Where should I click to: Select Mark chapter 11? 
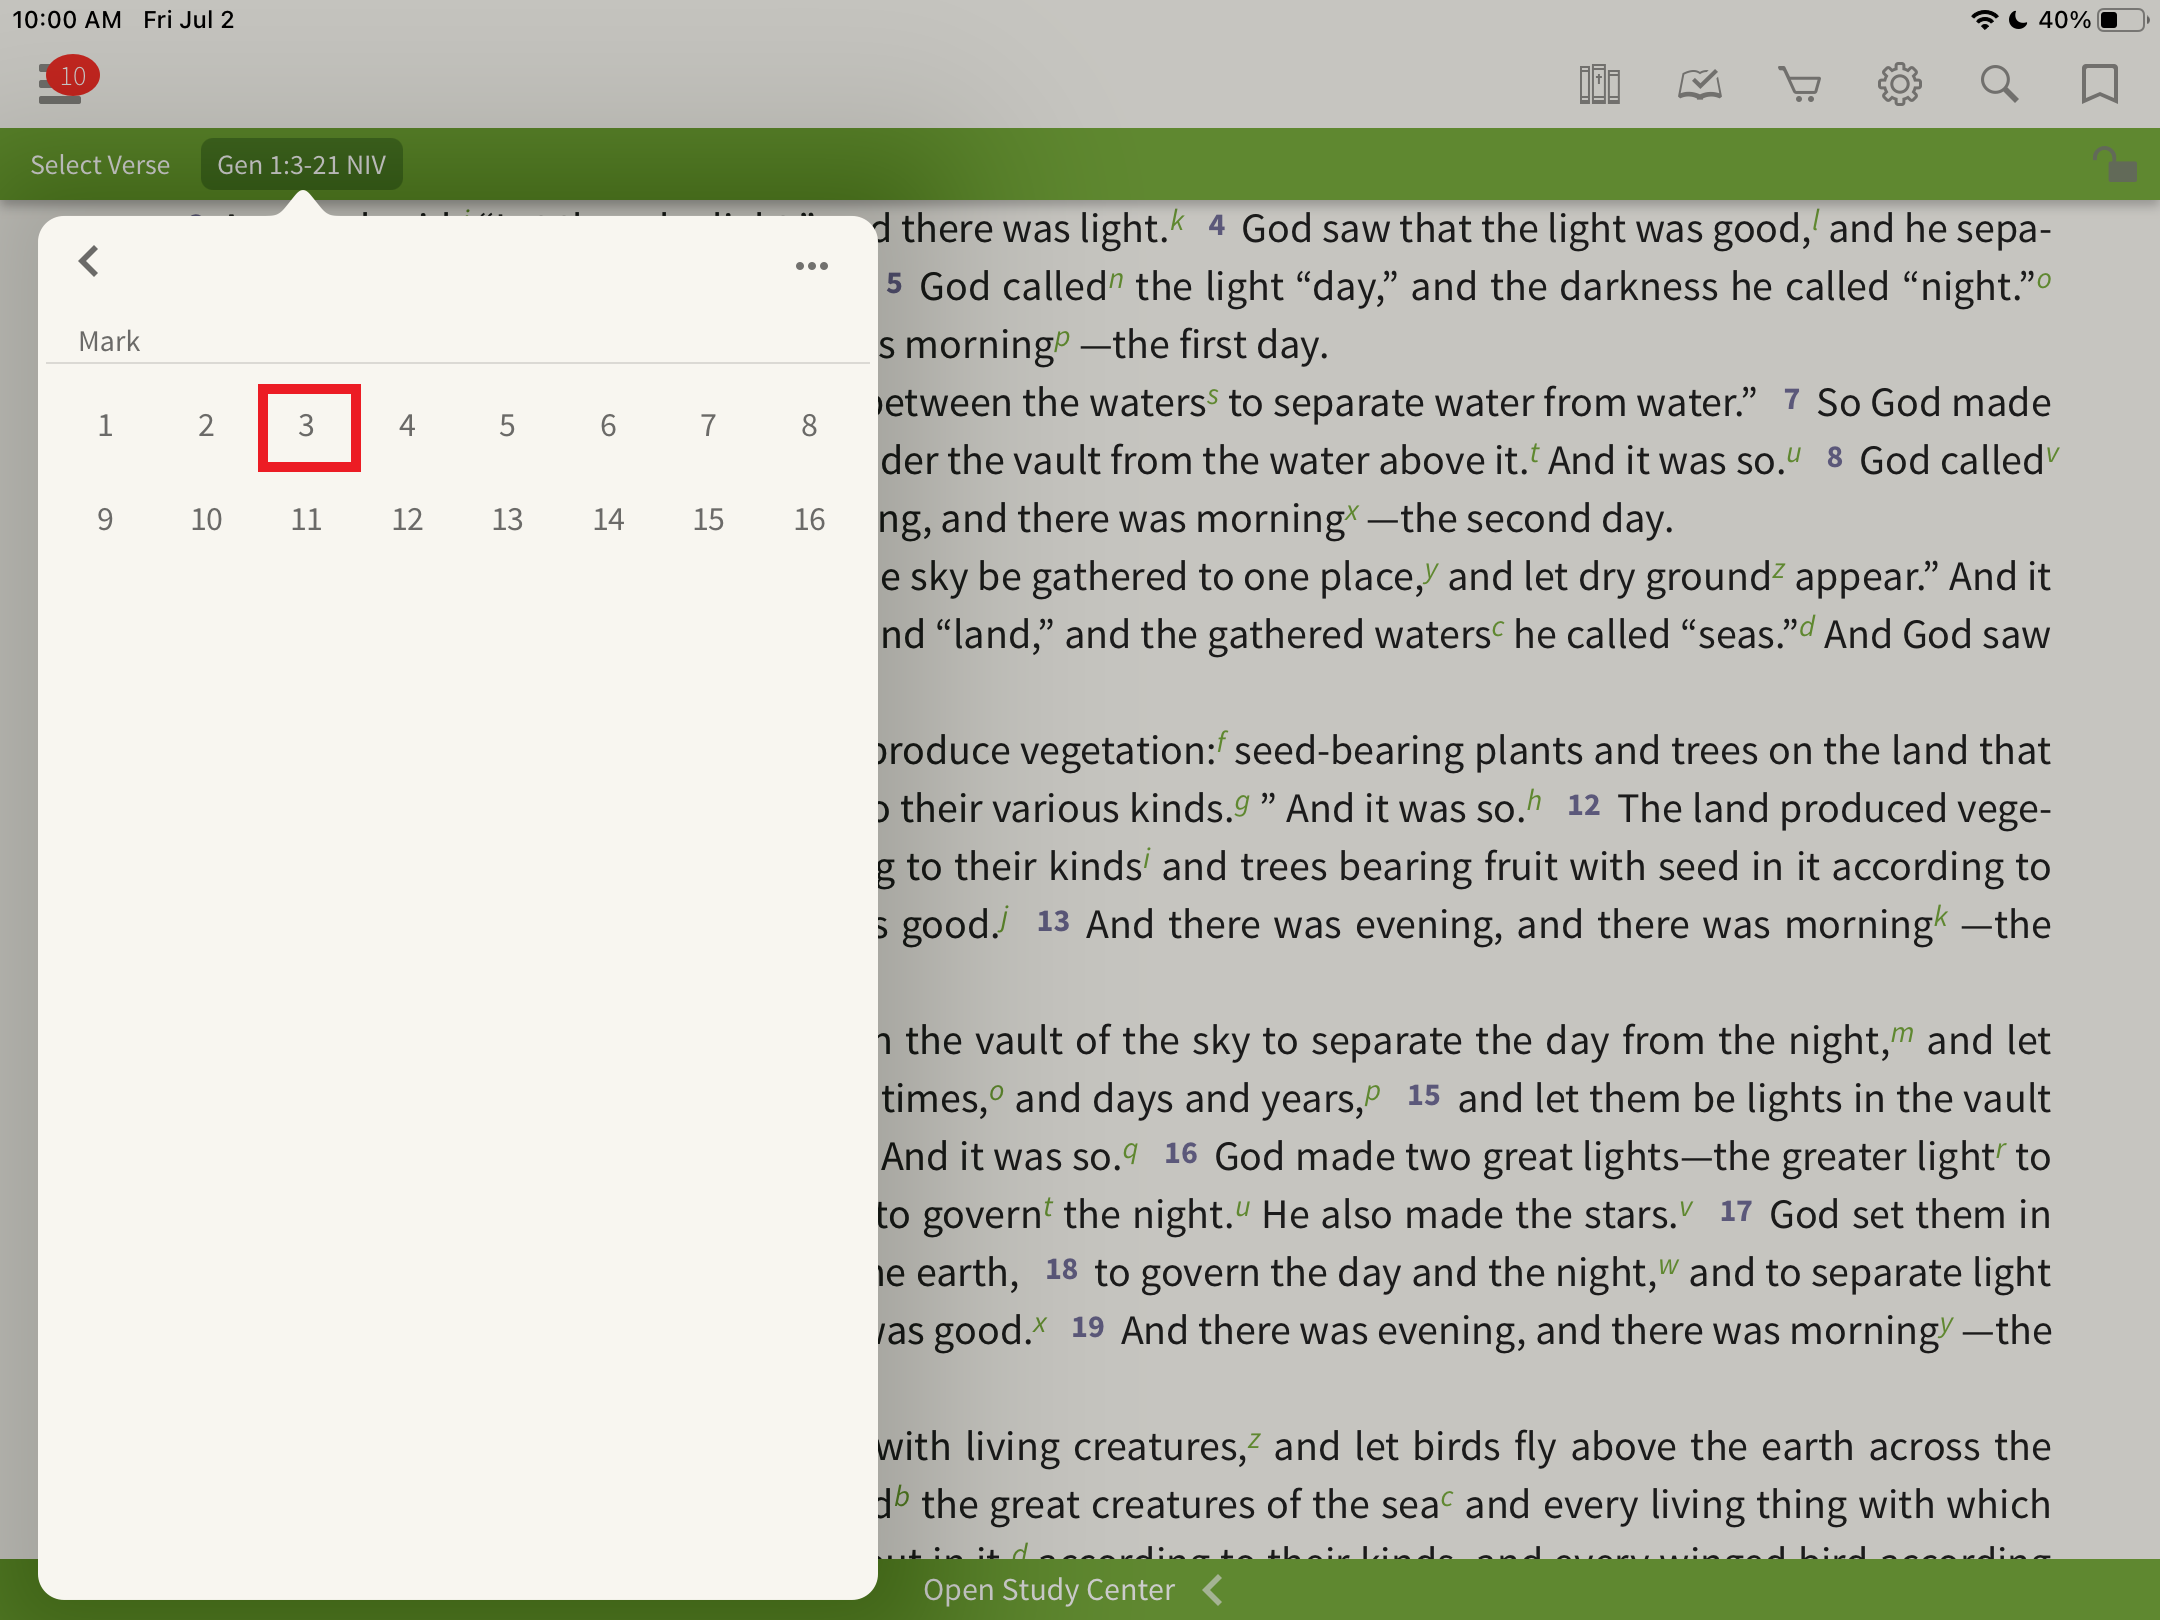307,520
